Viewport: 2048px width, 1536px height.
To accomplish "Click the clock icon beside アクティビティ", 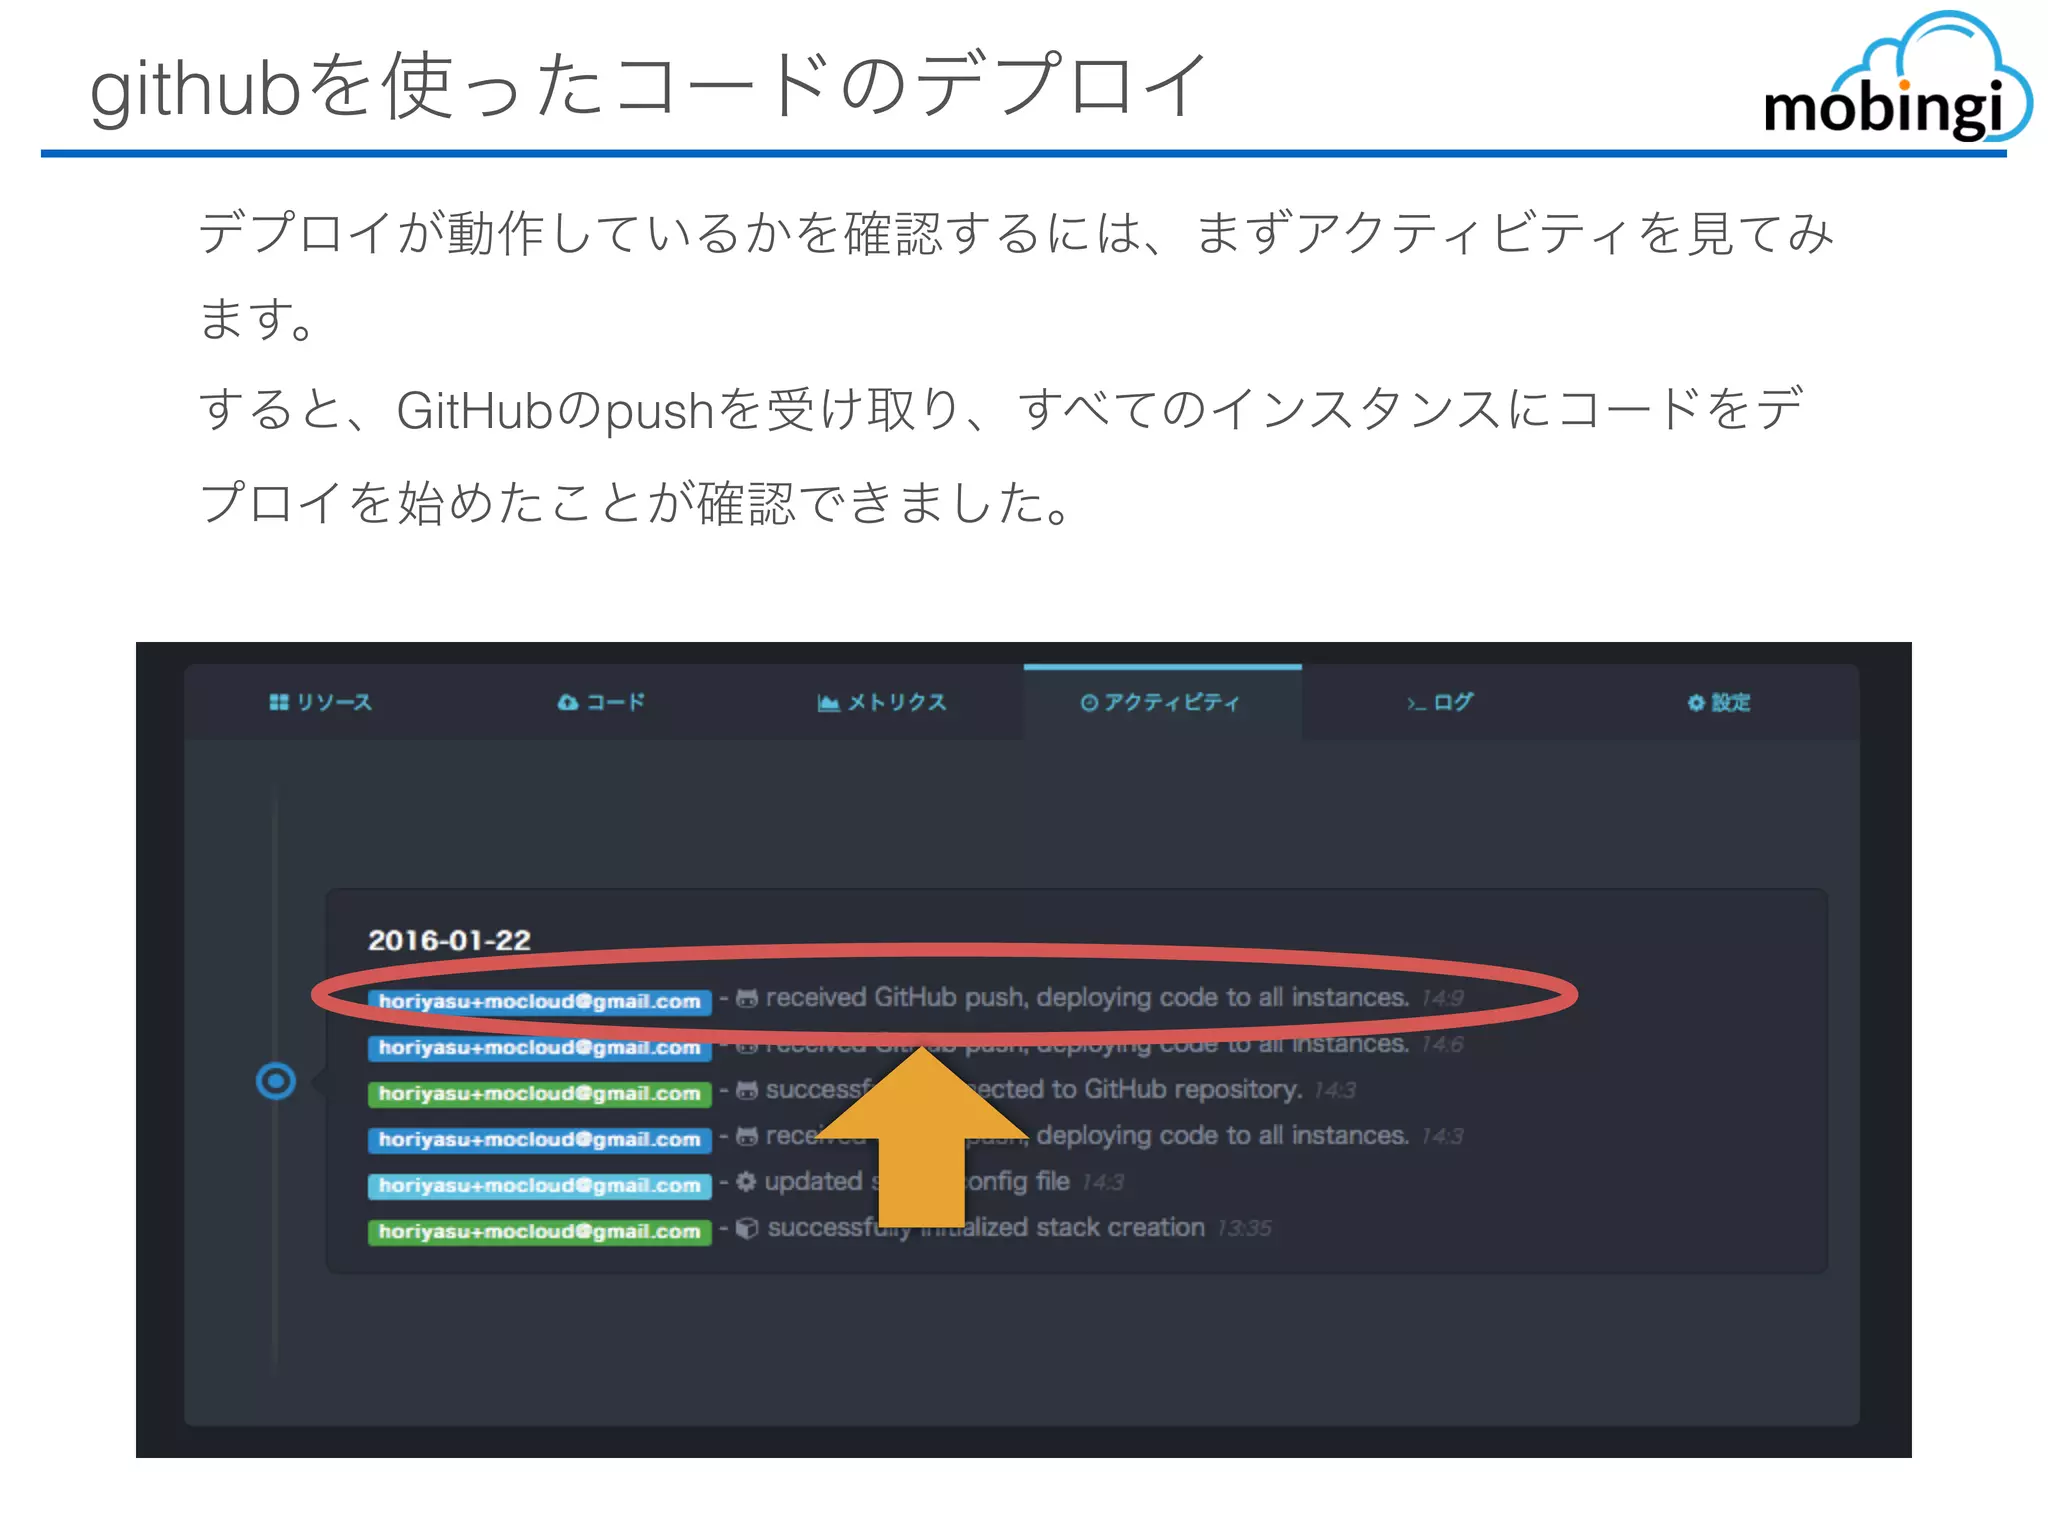I will coord(1089,703).
